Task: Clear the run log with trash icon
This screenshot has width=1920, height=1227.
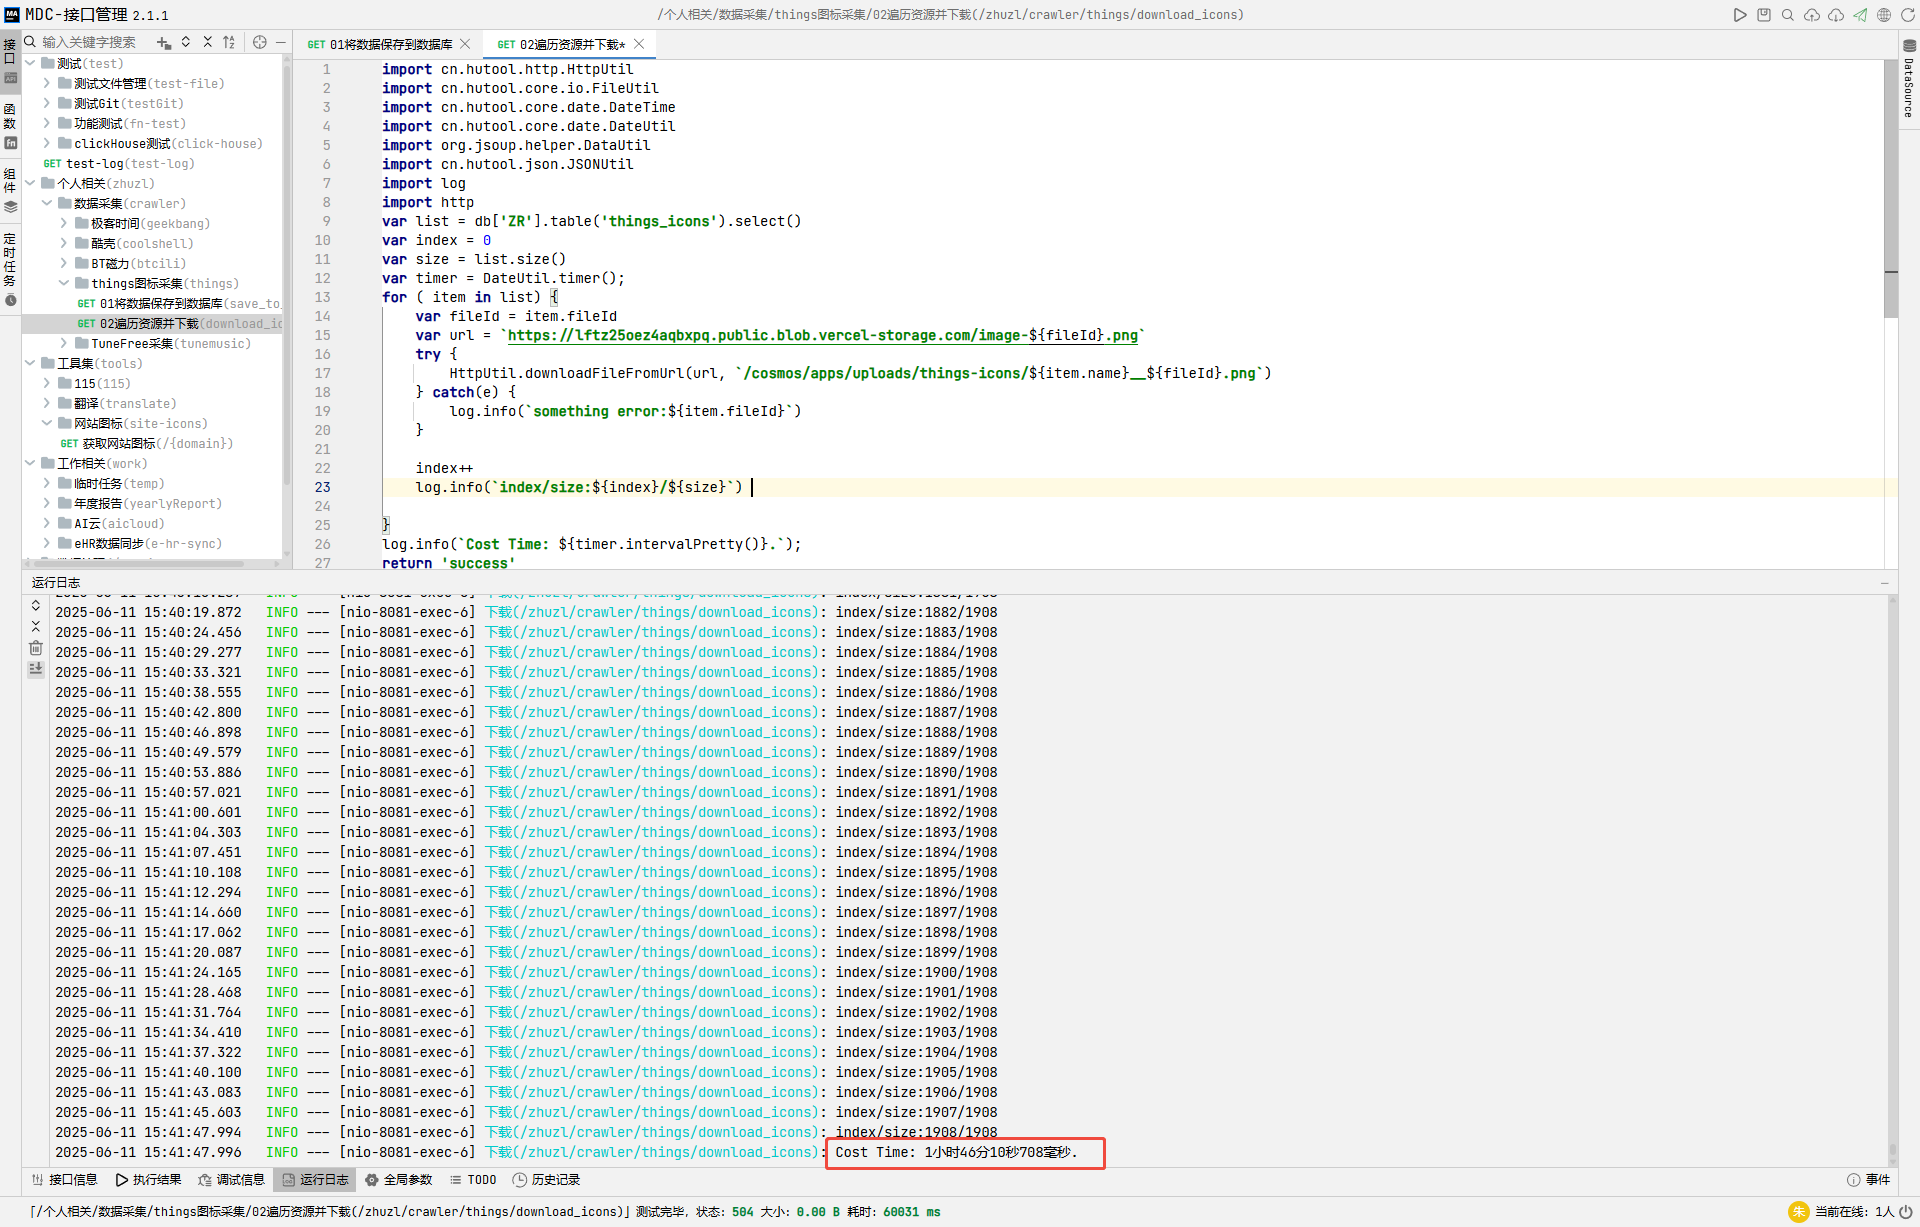Action: [x=36, y=648]
